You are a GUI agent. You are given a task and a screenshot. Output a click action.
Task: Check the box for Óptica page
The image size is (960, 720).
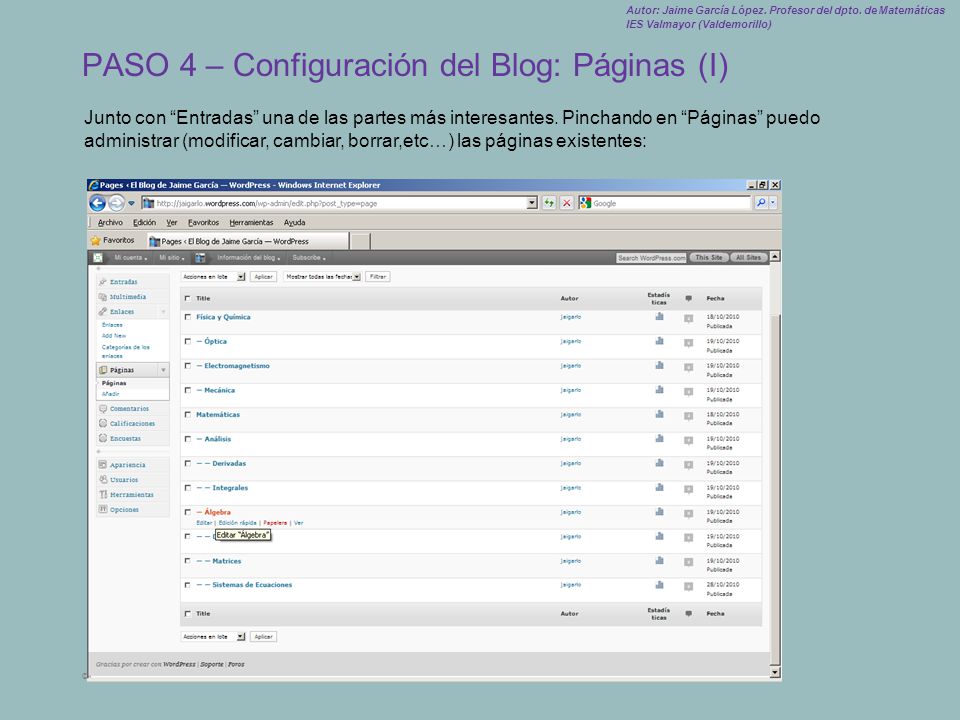click(x=188, y=342)
